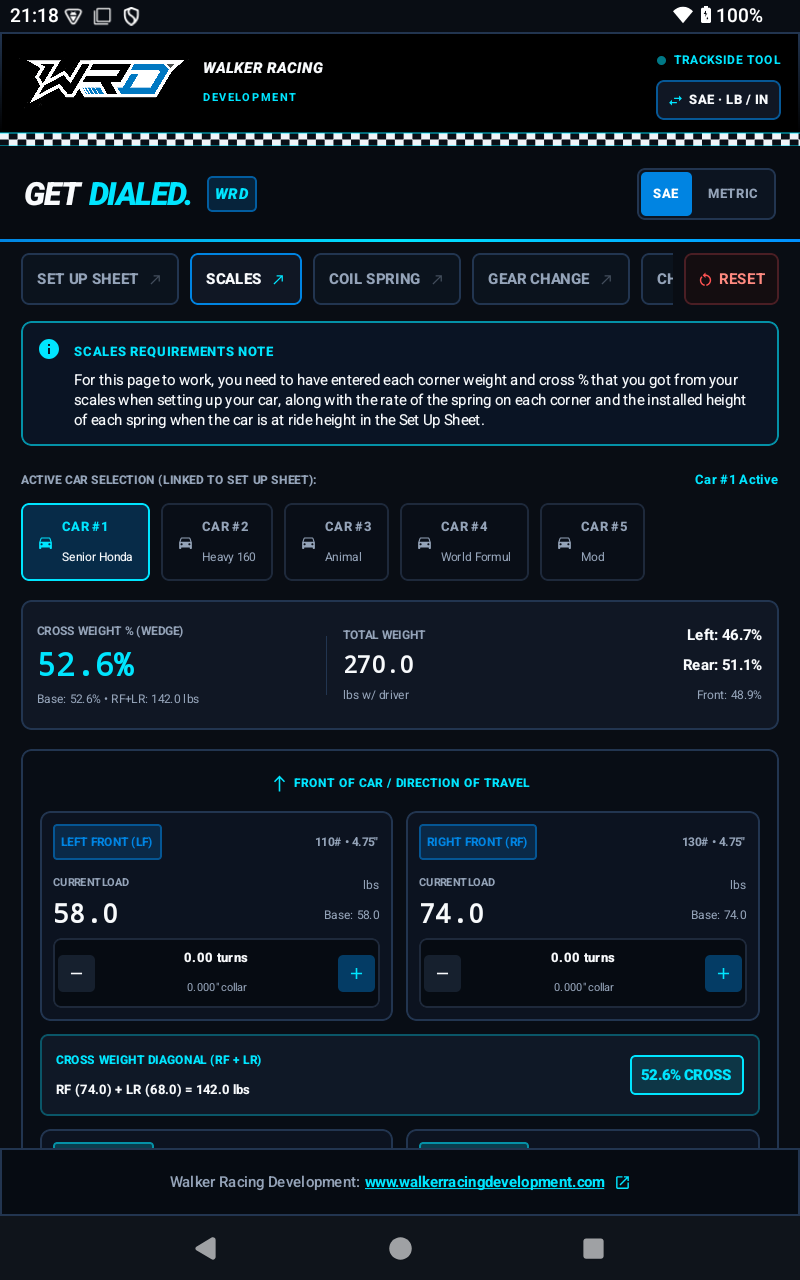800x1280 pixels.
Task: Click the 'Car #1 Active' status text
Action: (x=736, y=480)
